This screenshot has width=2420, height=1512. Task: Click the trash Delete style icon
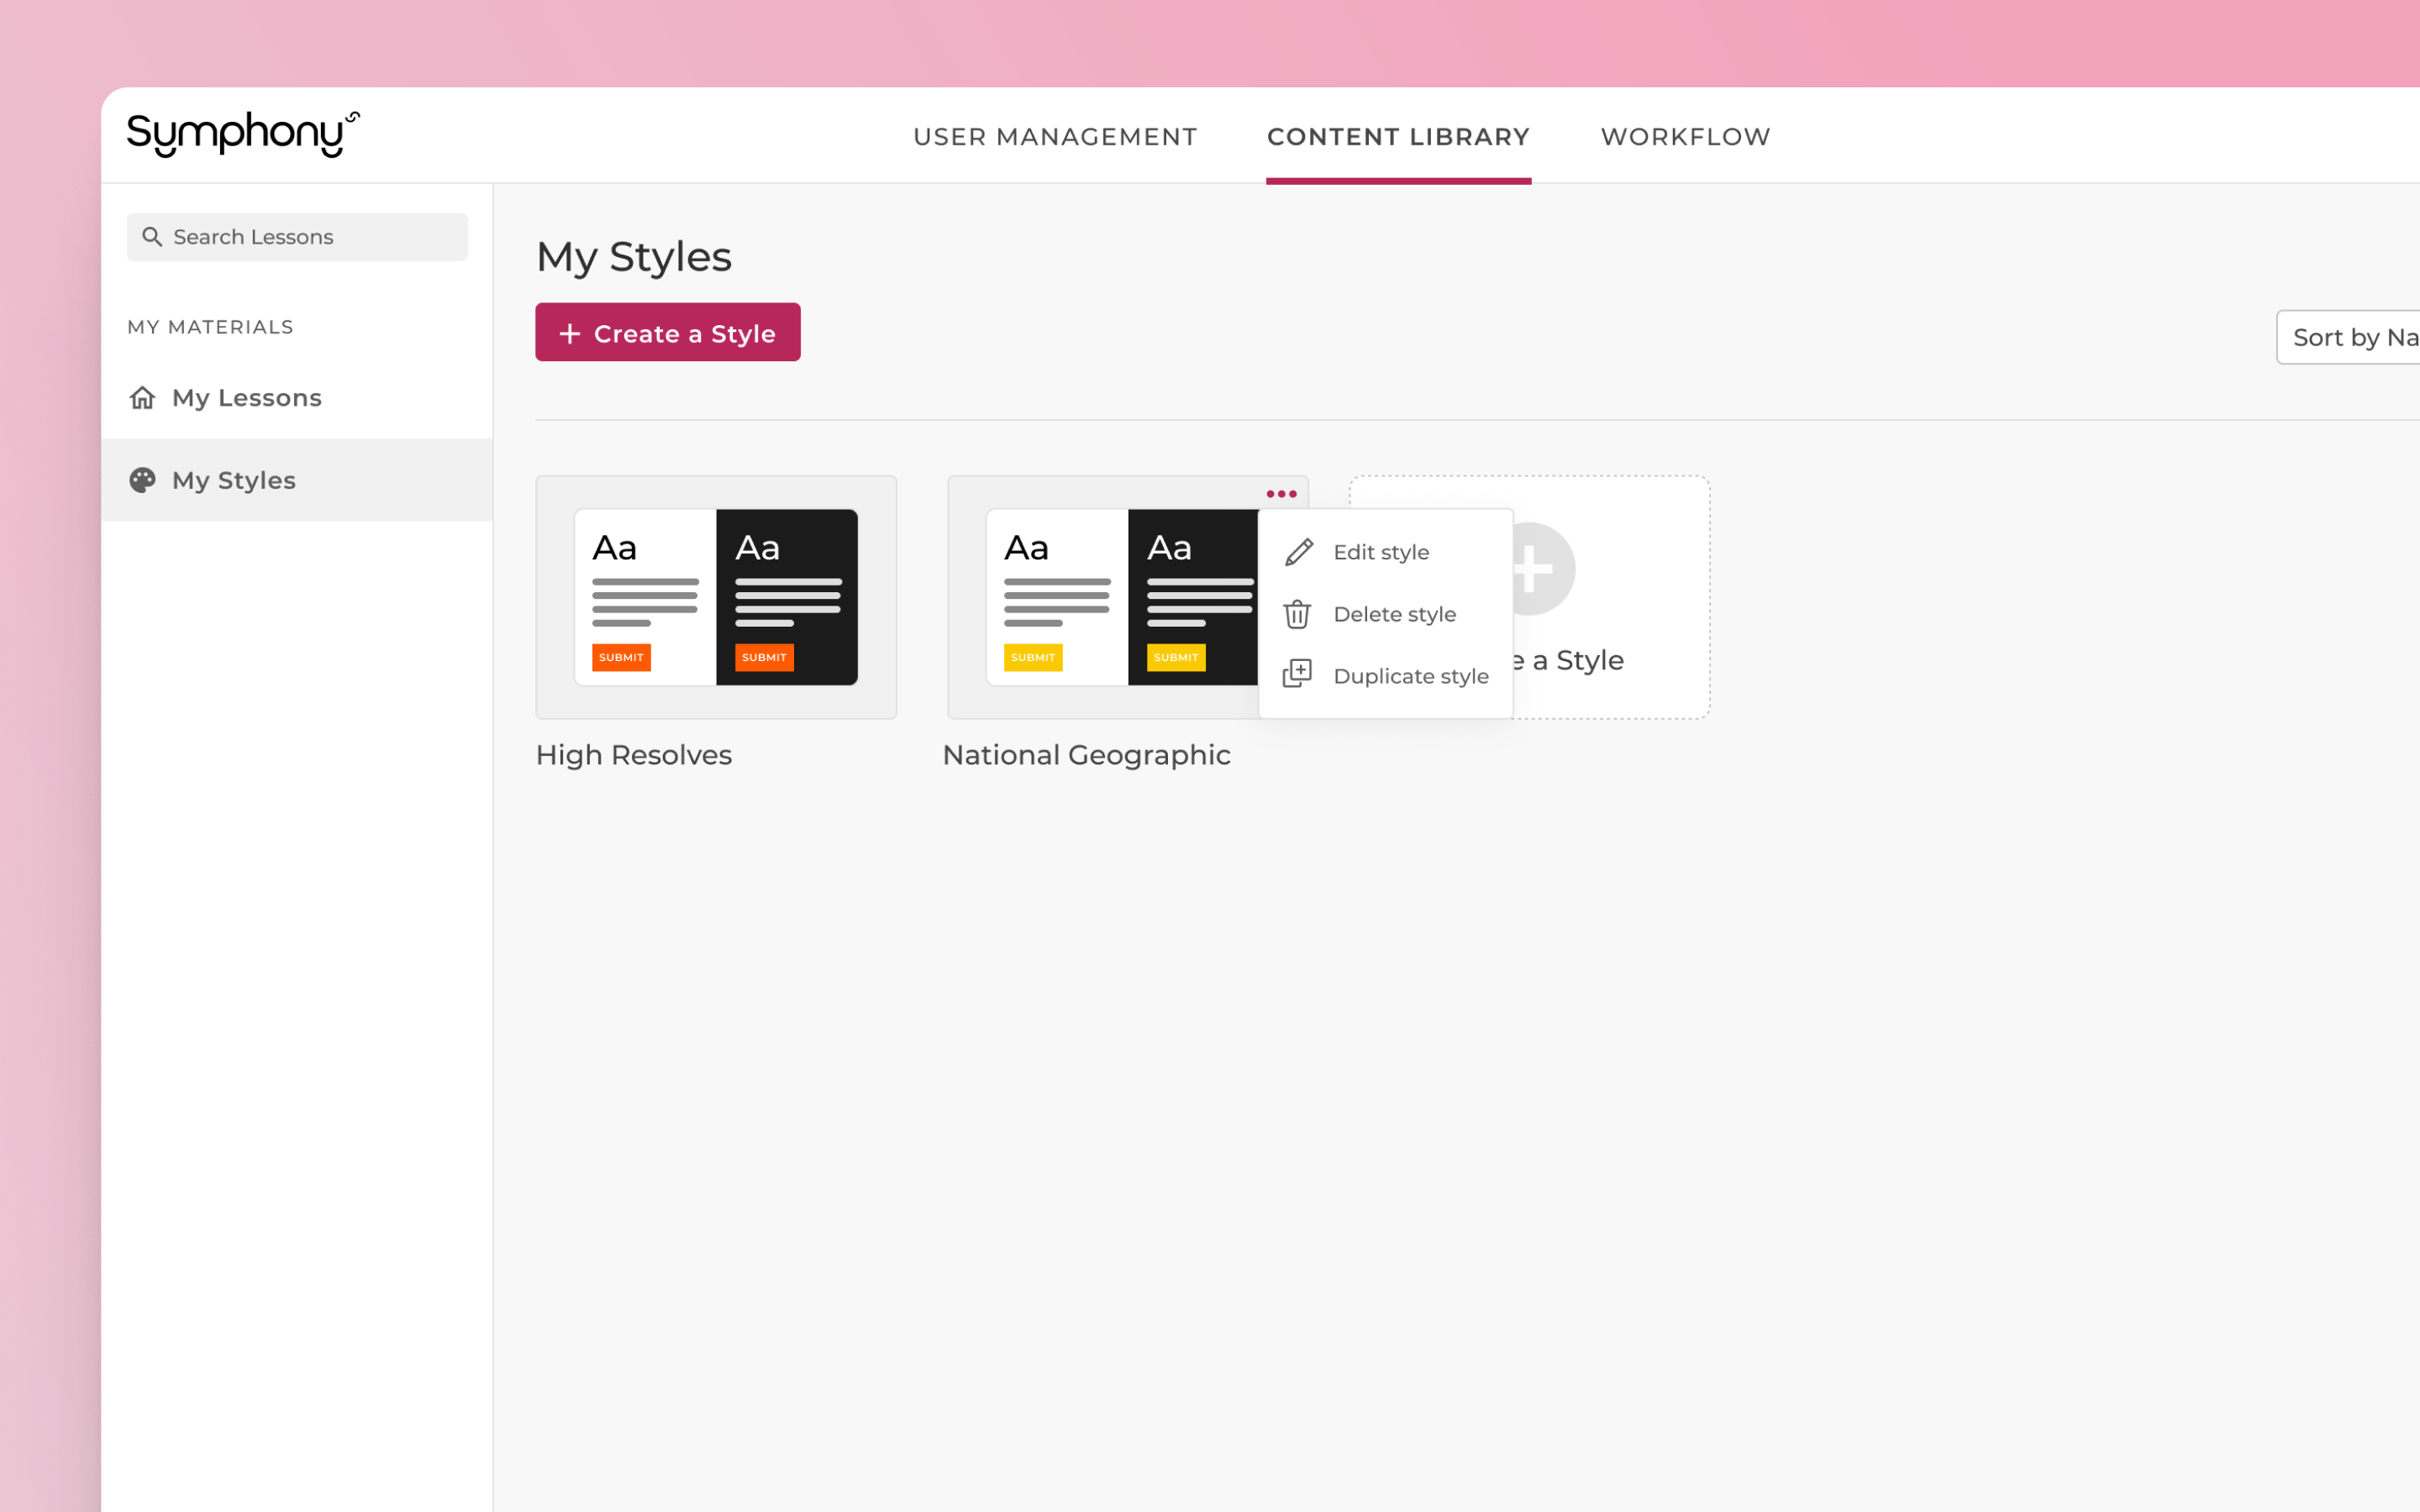point(1297,614)
